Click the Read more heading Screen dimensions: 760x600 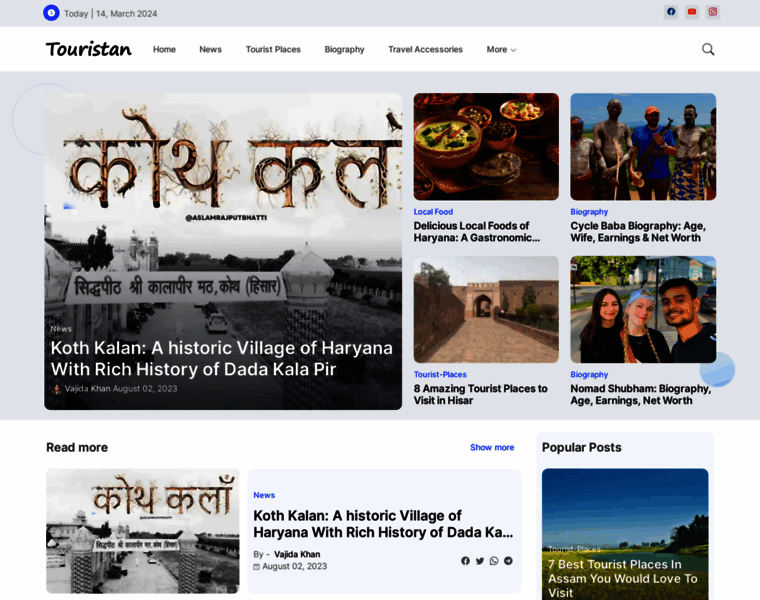coord(77,447)
